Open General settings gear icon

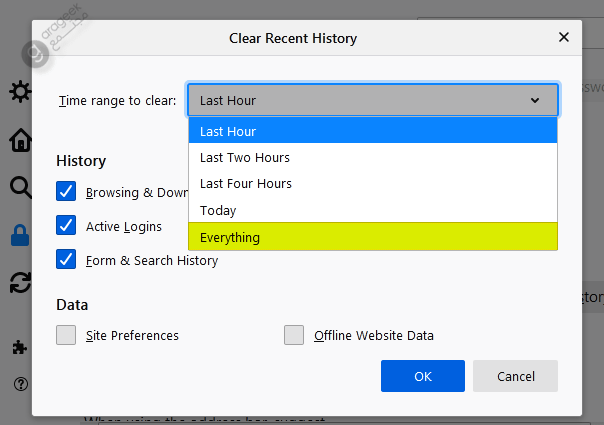click(x=20, y=92)
